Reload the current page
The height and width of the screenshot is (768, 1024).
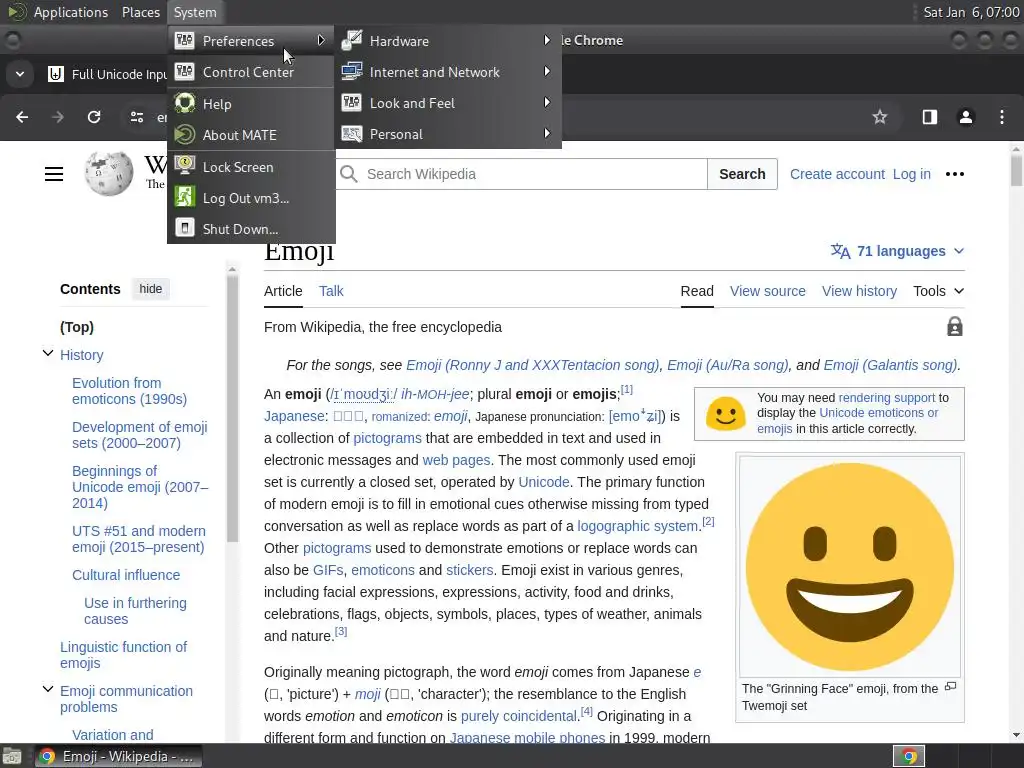(x=94, y=117)
